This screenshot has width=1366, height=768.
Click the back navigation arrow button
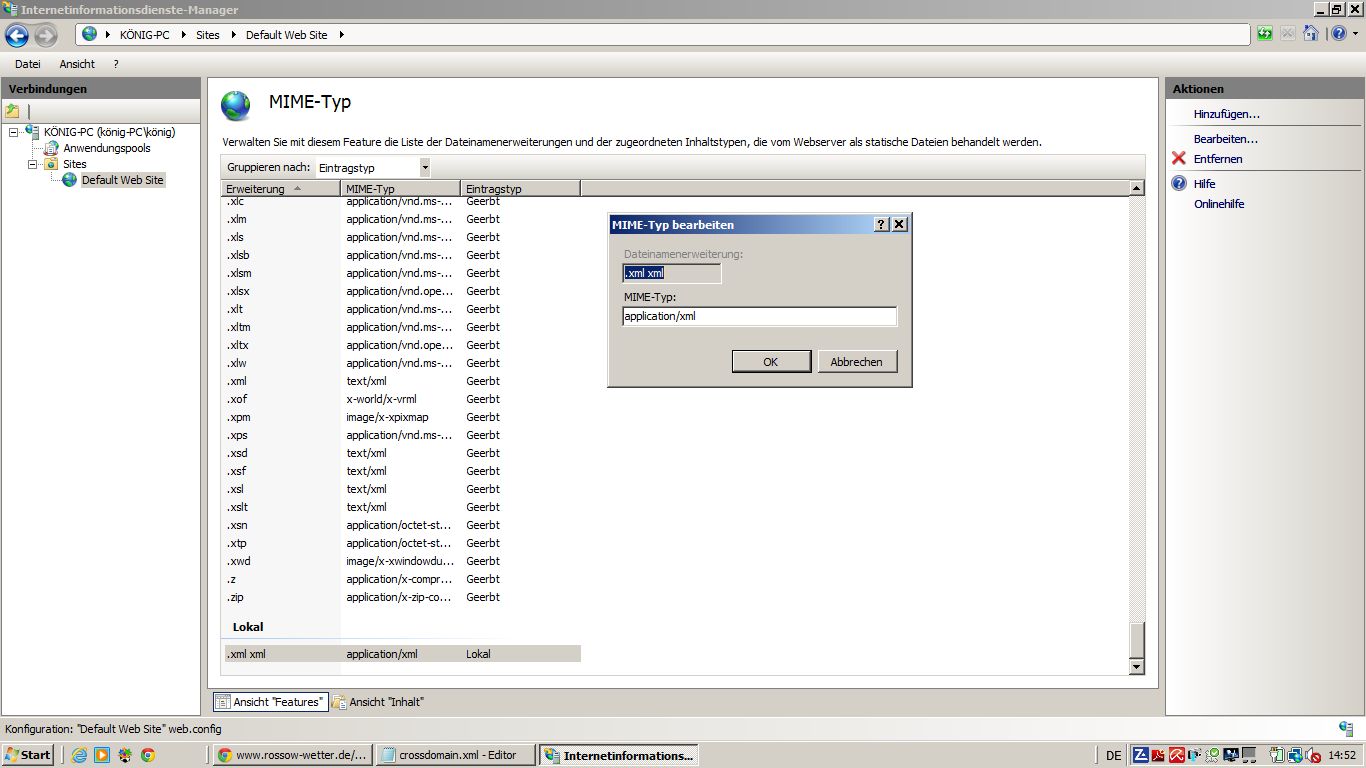(17, 35)
